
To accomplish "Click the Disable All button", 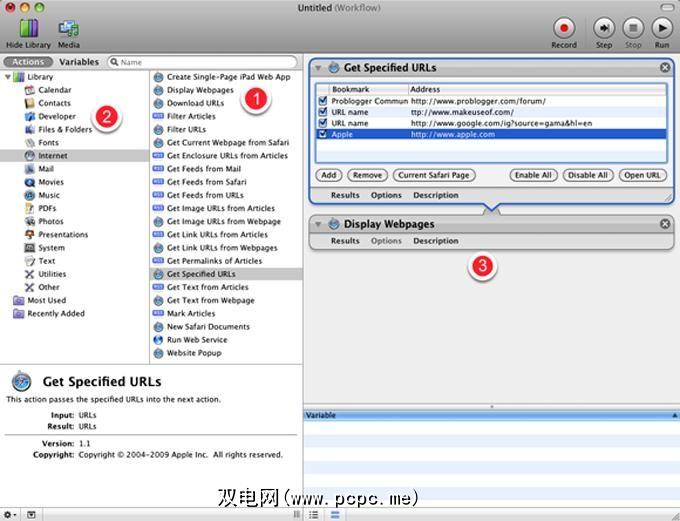I will point(587,175).
